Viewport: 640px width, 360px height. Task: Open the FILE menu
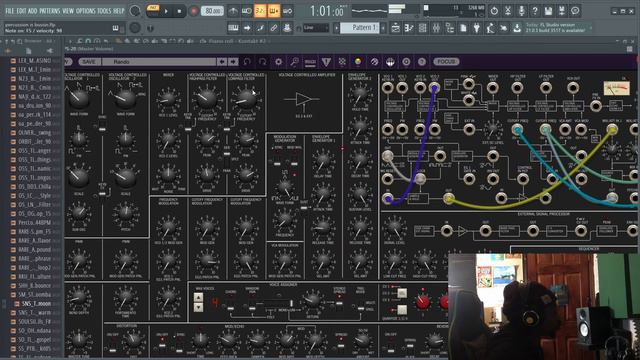pos(10,11)
